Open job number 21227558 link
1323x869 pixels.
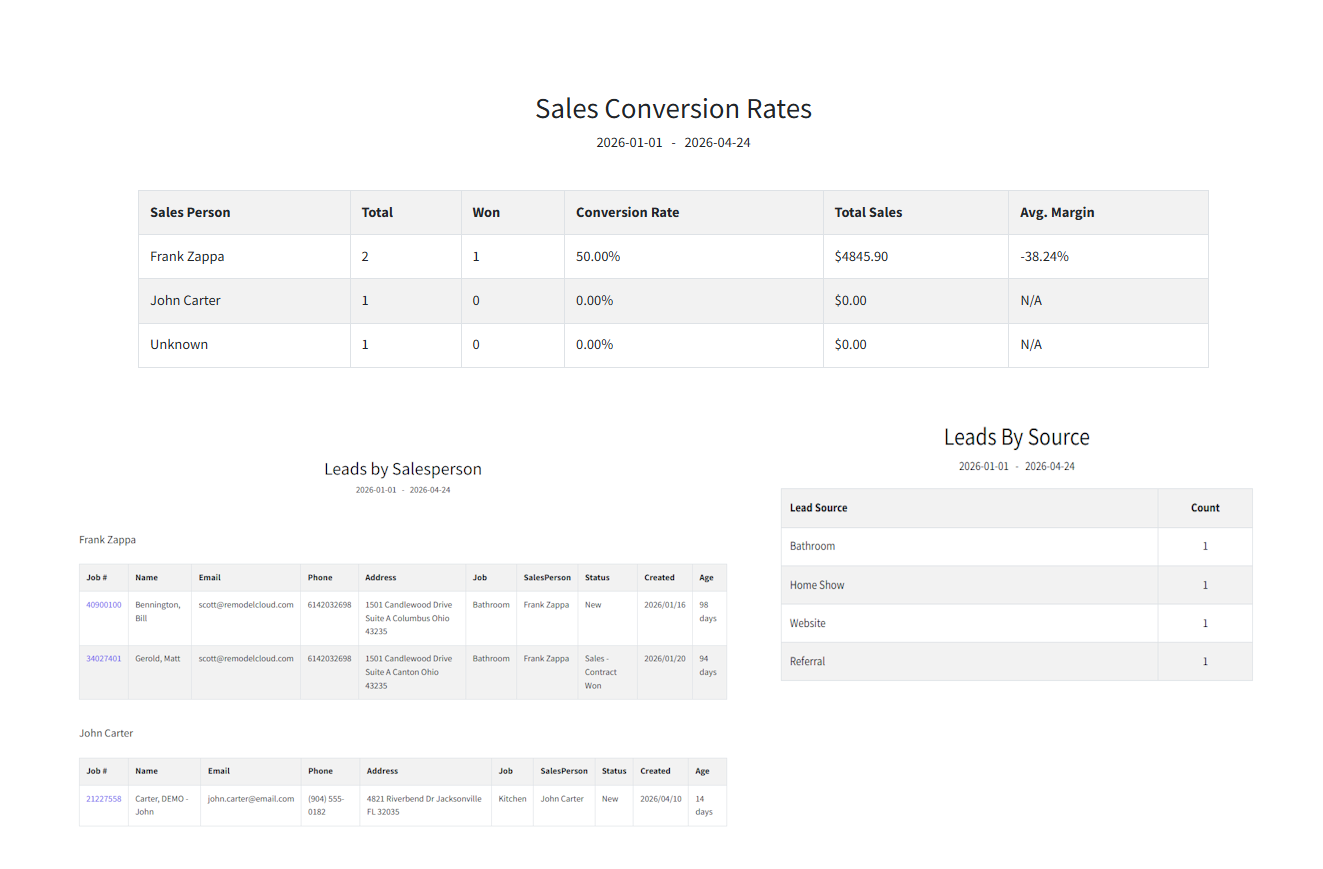pyautogui.click(x=104, y=799)
